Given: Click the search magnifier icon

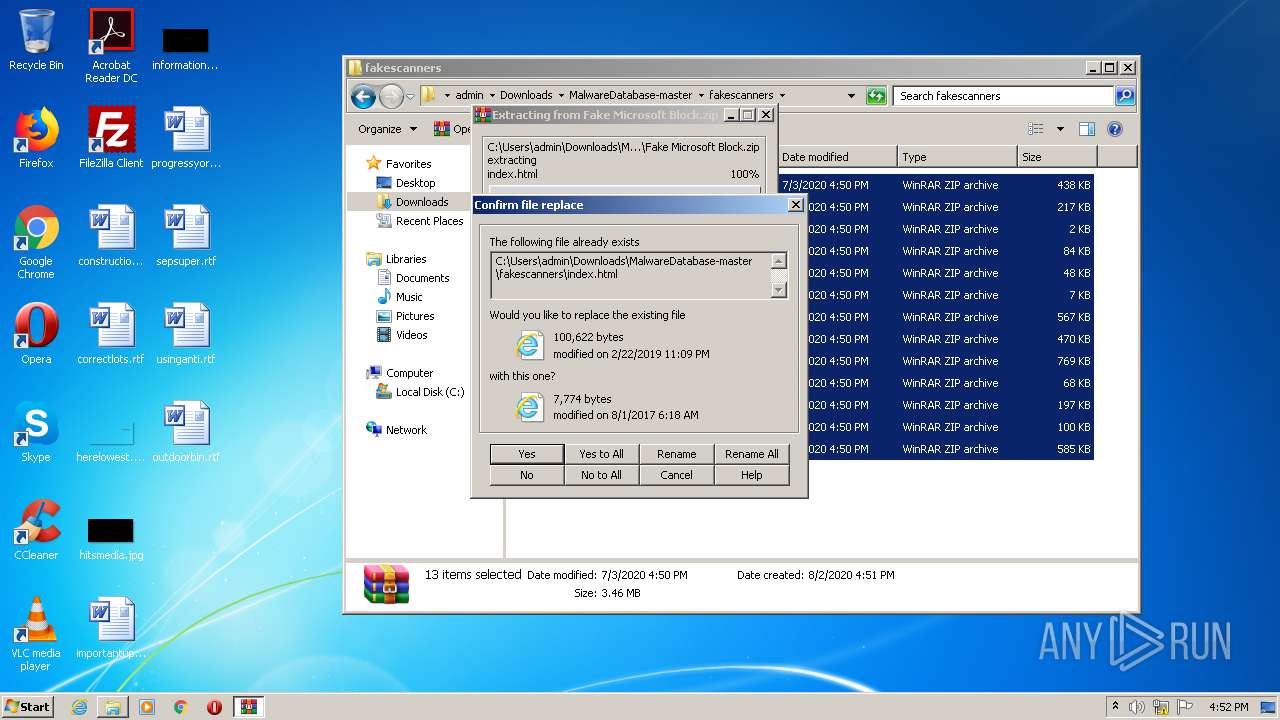Looking at the screenshot, I should pos(1125,96).
